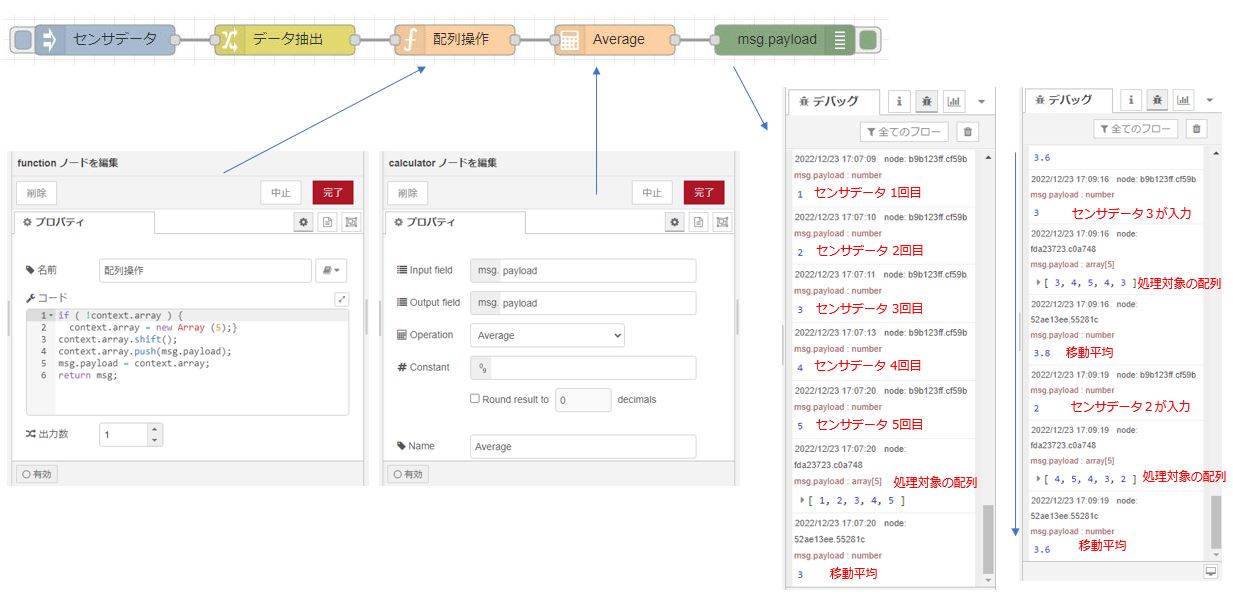Select the Average calculator node in the flow
This screenshot has width=1233, height=598.
pos(615,40)
